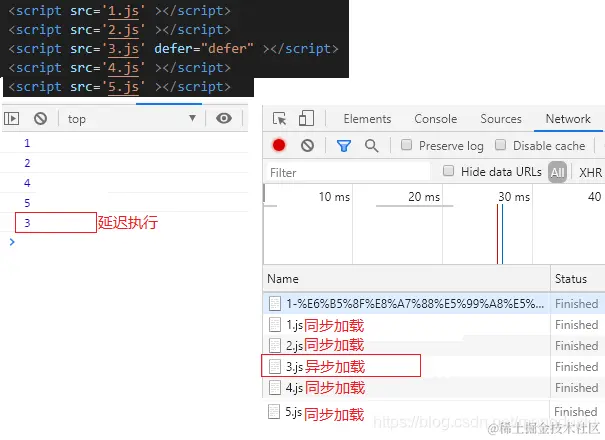Click the file icon beside 5.js

(x=274, y=411)
